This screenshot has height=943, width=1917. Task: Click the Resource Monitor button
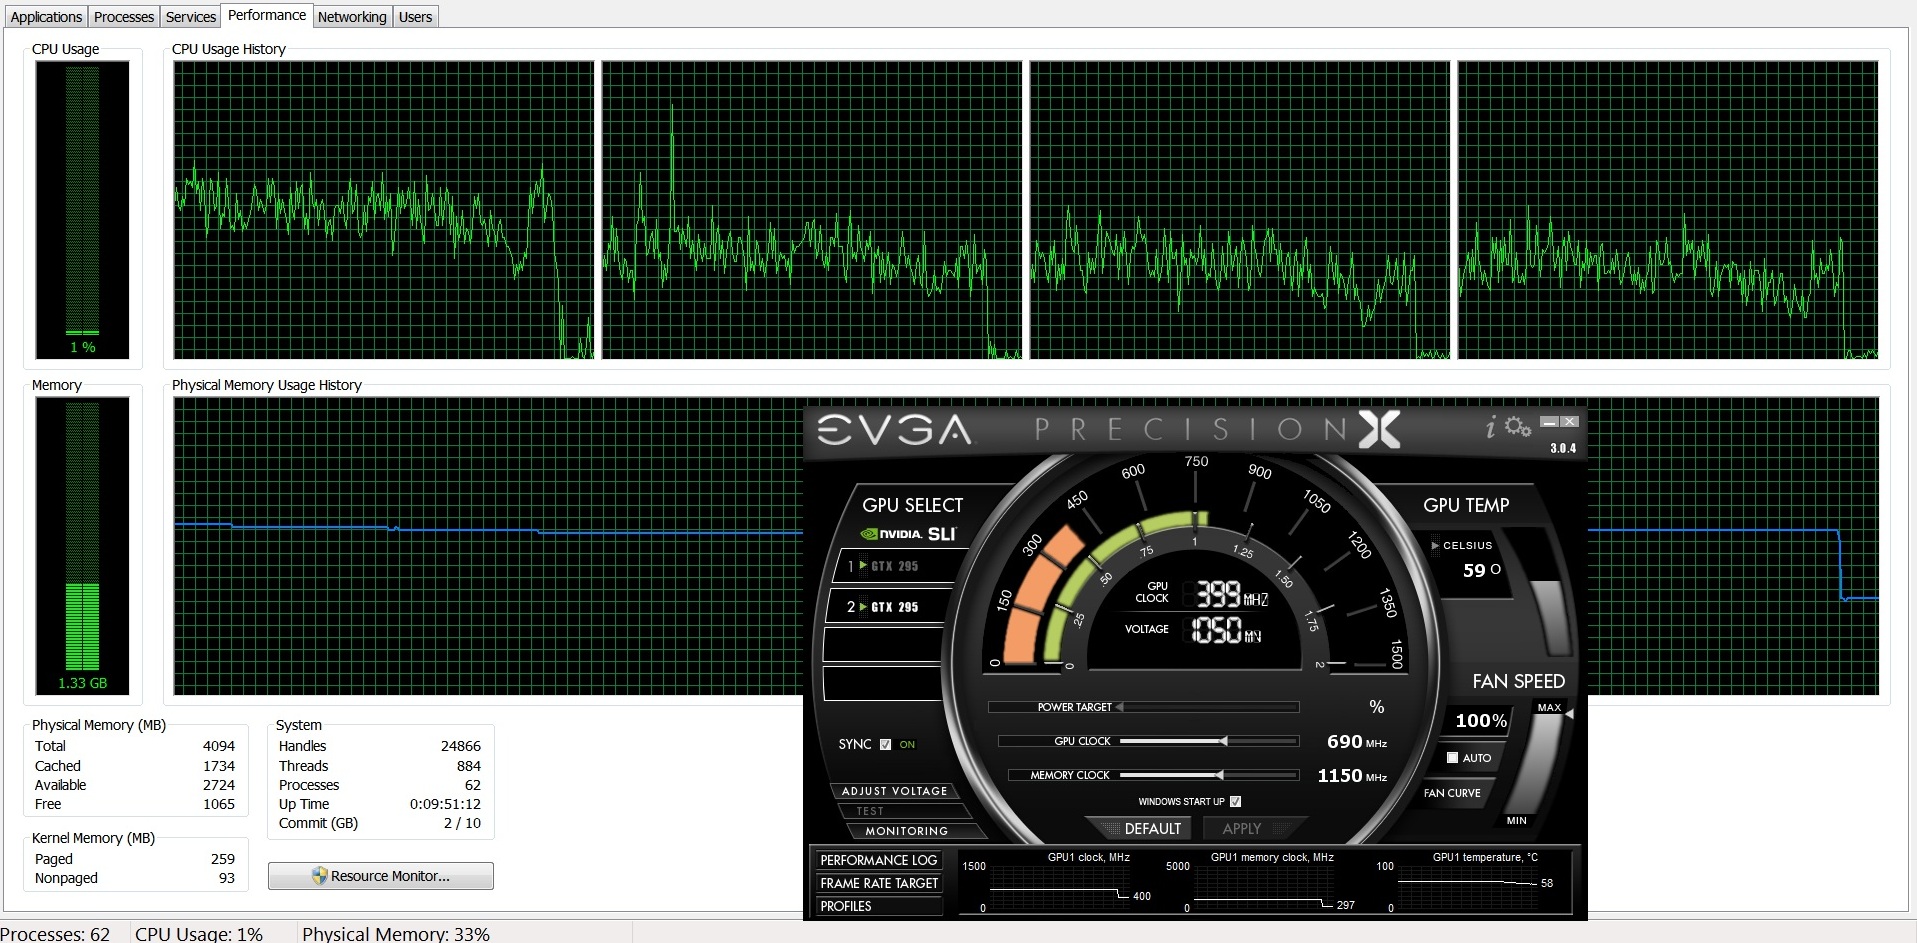pos(380,876)
